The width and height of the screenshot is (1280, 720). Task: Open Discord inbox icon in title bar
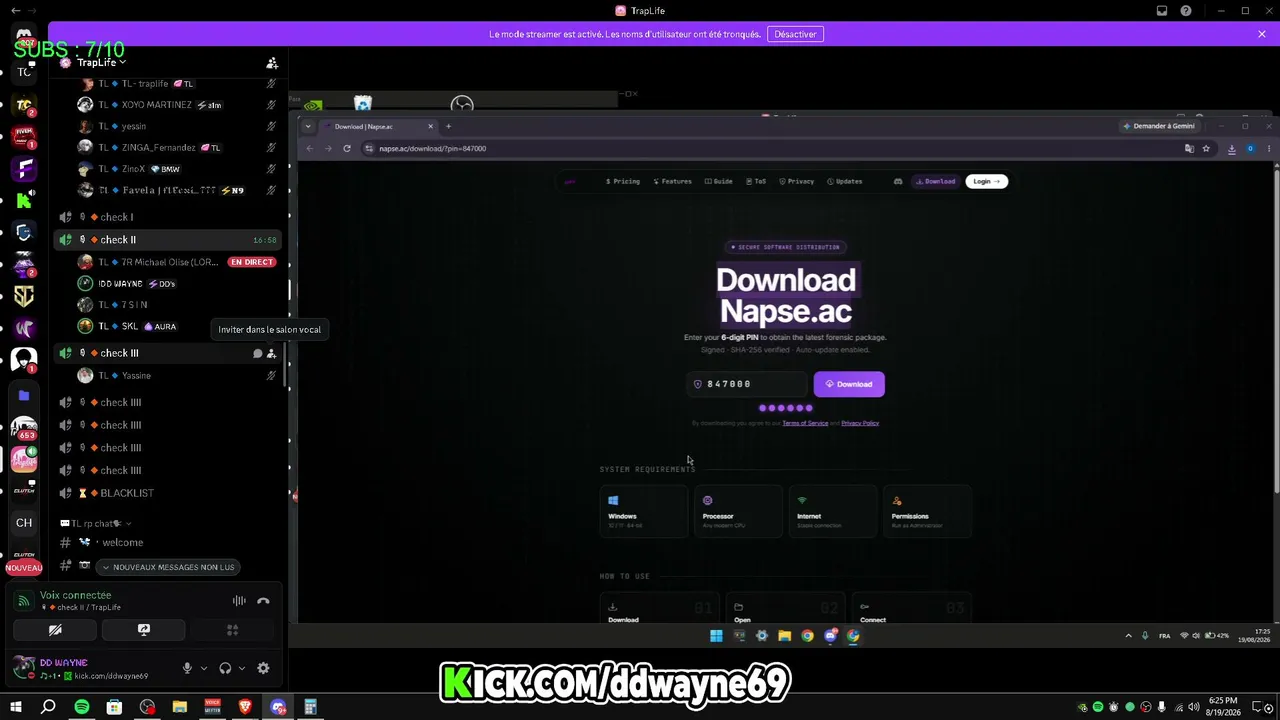tap(1162, 11)
